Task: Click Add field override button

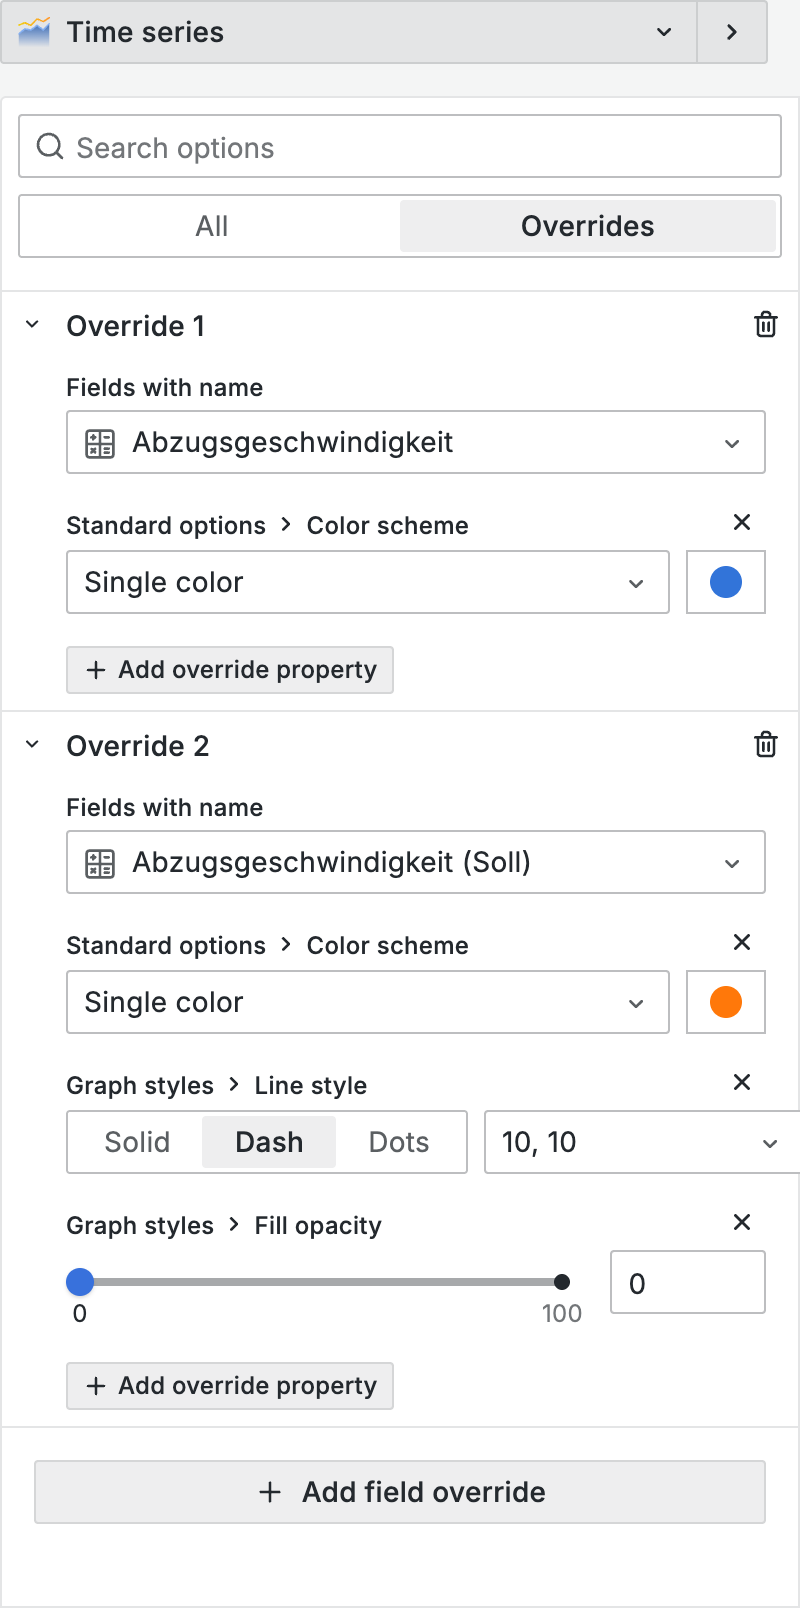Action: click(x=400, y=1492)
